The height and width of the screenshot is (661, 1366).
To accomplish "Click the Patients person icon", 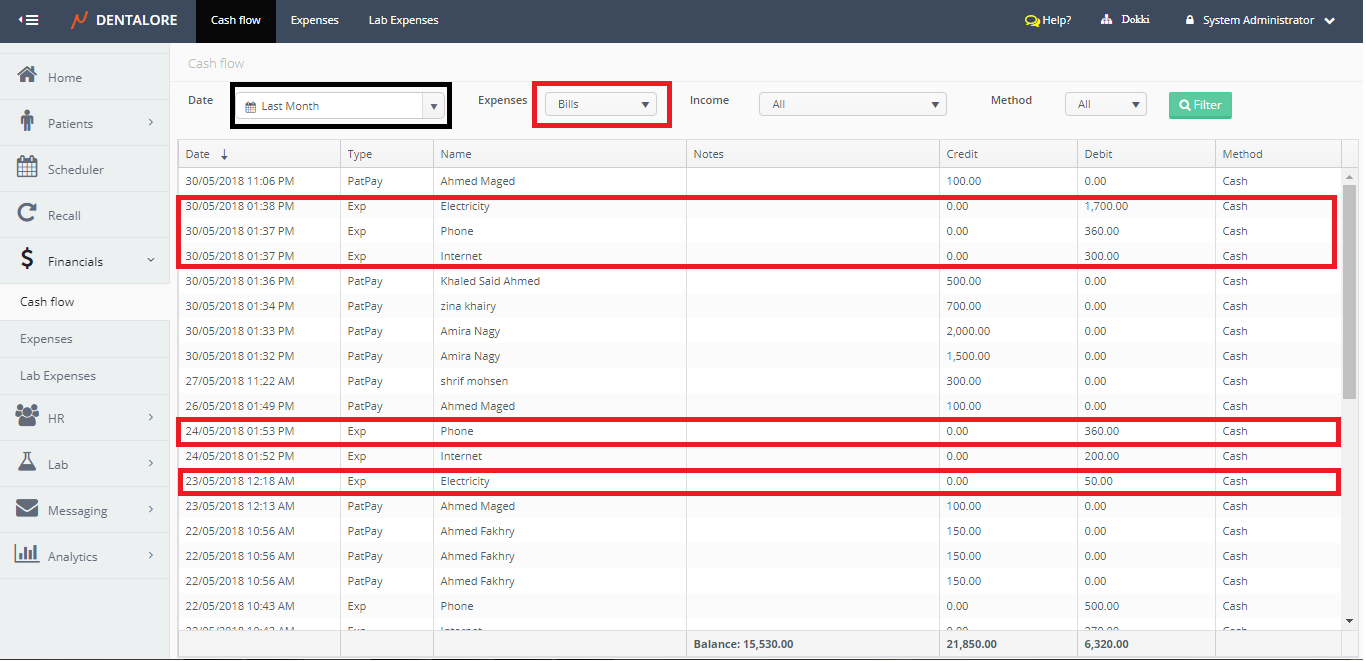I will [x=28, y=122].
